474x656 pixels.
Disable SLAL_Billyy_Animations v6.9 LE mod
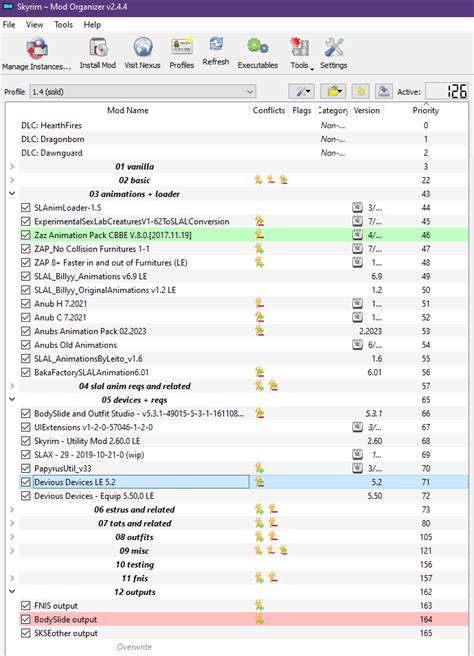click(x=26, y=276)
